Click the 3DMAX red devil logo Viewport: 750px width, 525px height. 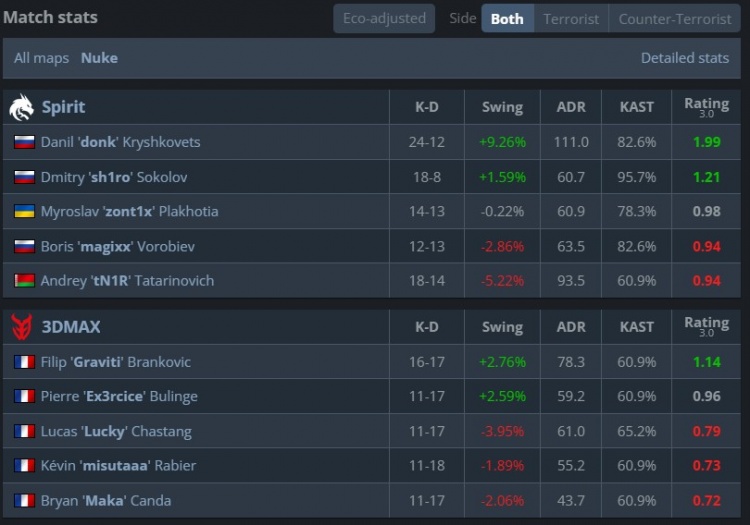tap(21, 327)
